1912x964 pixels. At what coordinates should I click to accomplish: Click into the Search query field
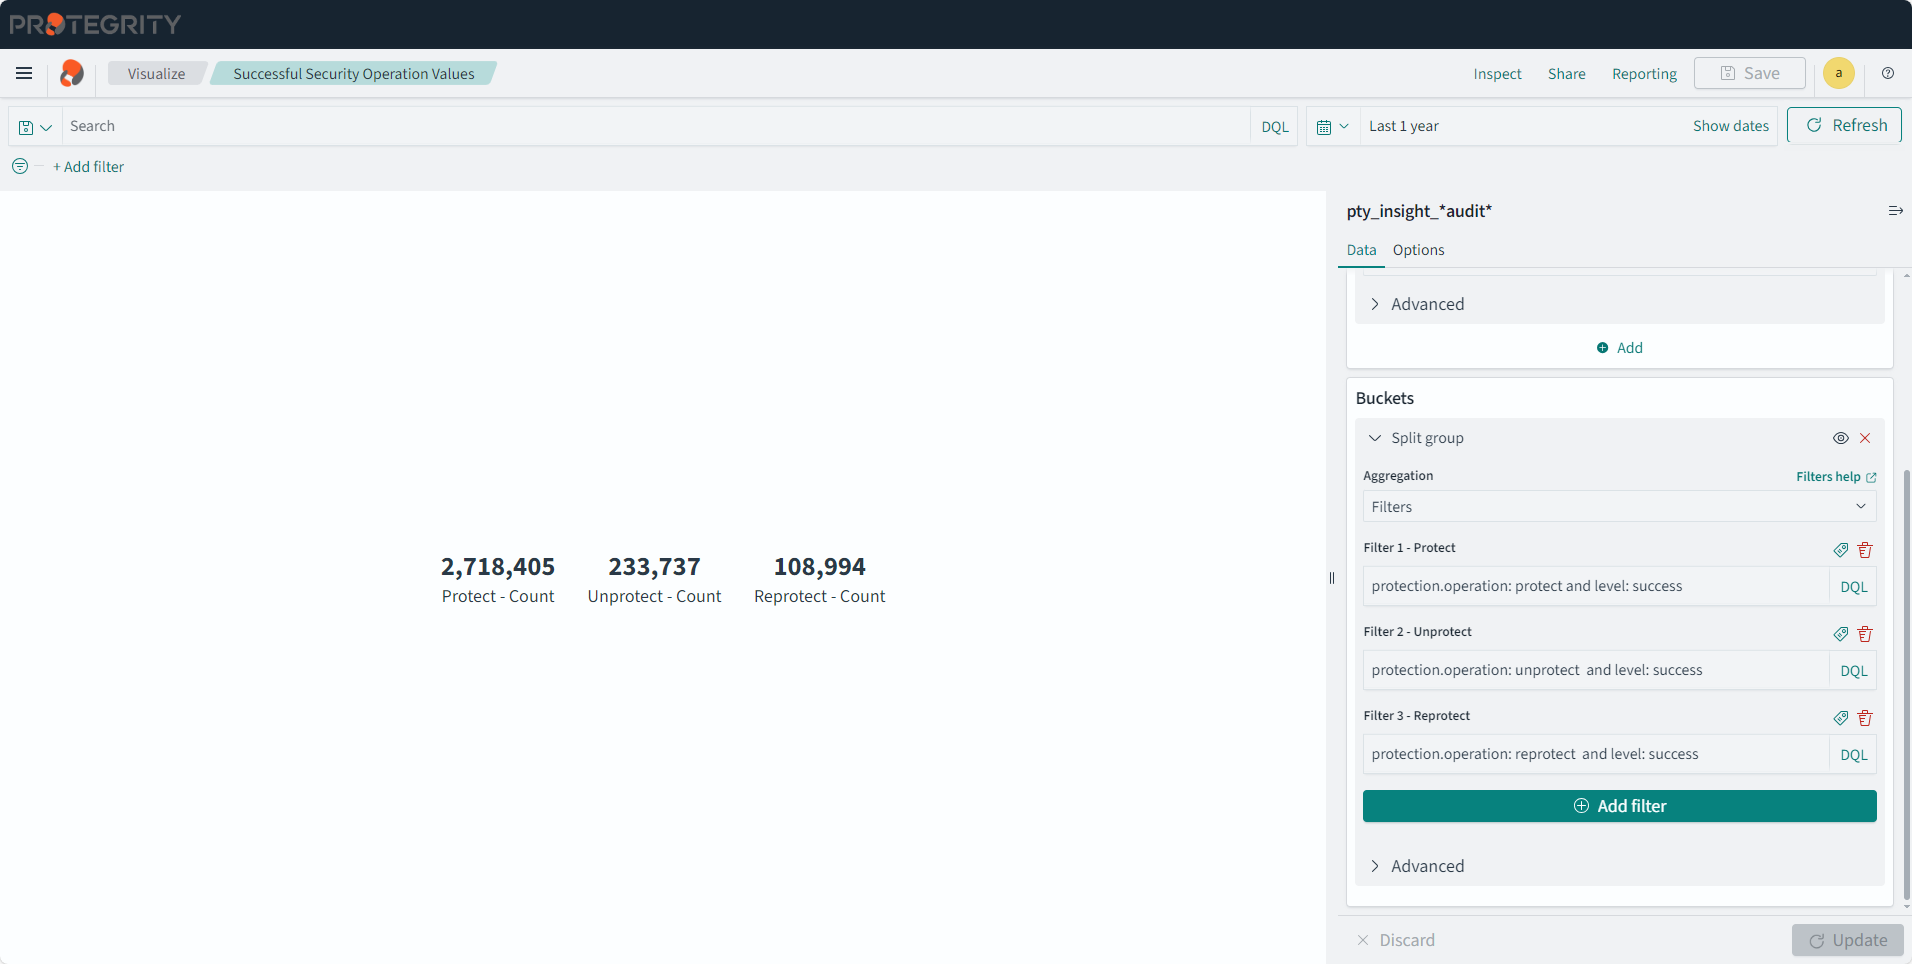click(655, 127)
